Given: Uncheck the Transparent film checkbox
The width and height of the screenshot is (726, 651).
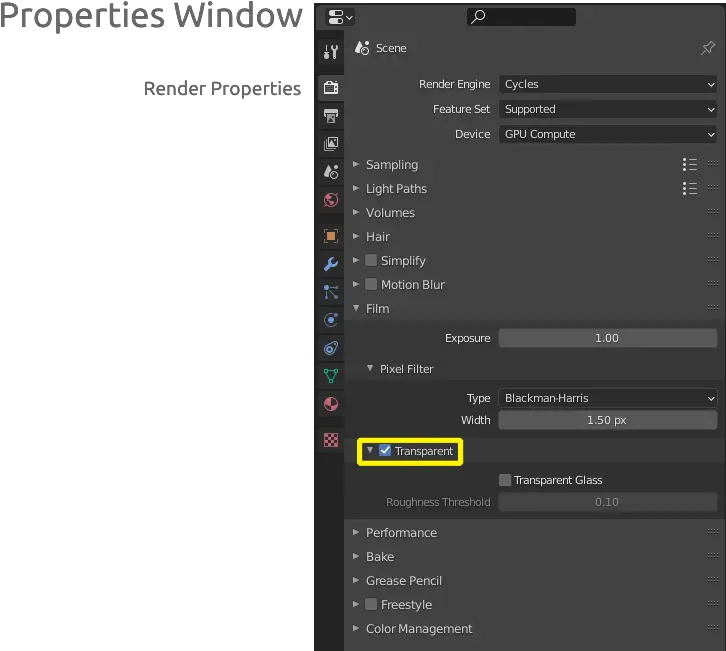Looking at the screenshot, I should click(385, 451).
